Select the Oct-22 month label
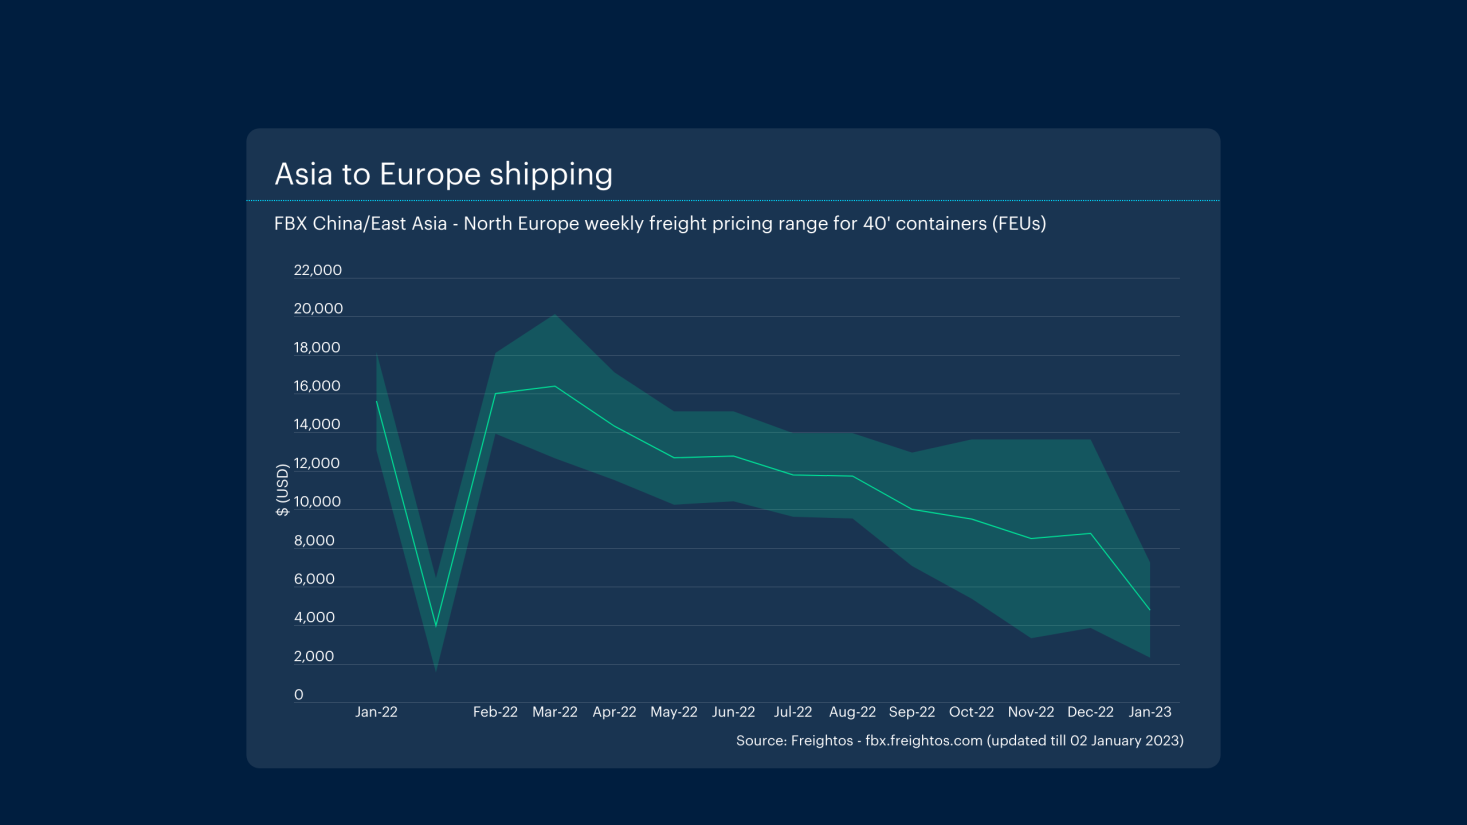The height and width of the screenshot is (825, 1467). coord(971,712)
